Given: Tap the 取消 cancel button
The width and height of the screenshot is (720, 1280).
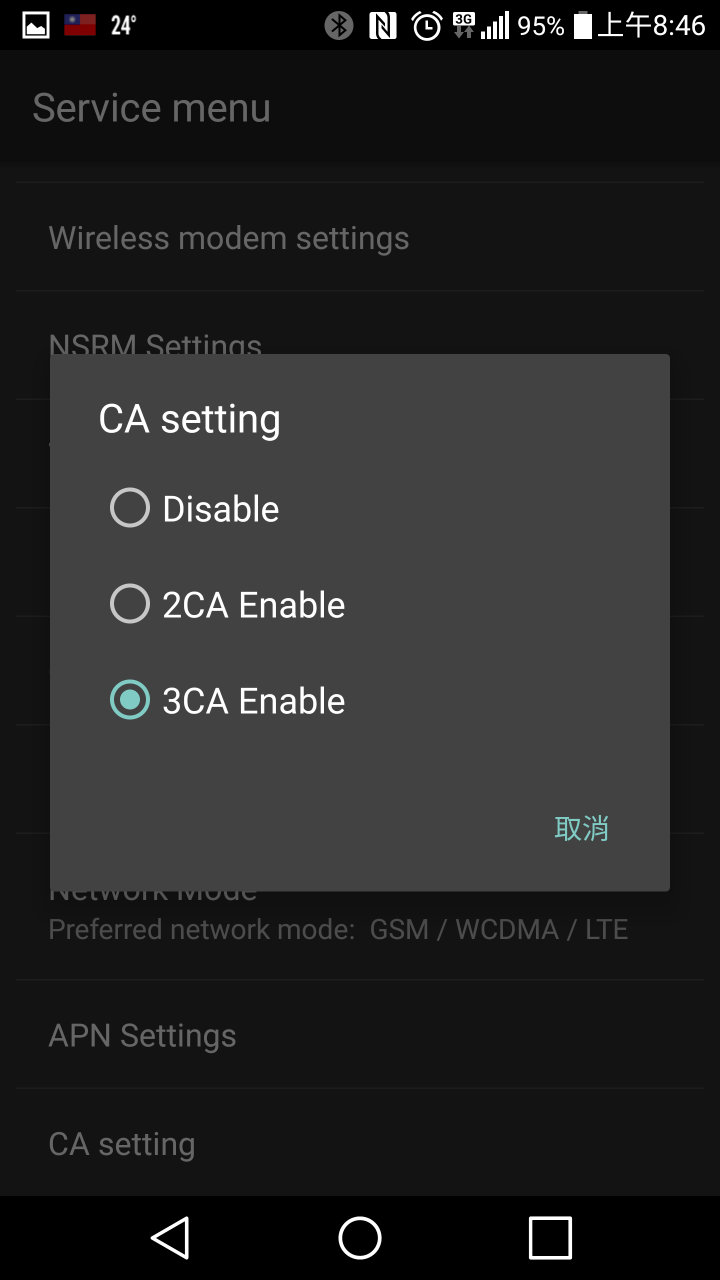Looking at the screenshot, I should tap(582, 828).
